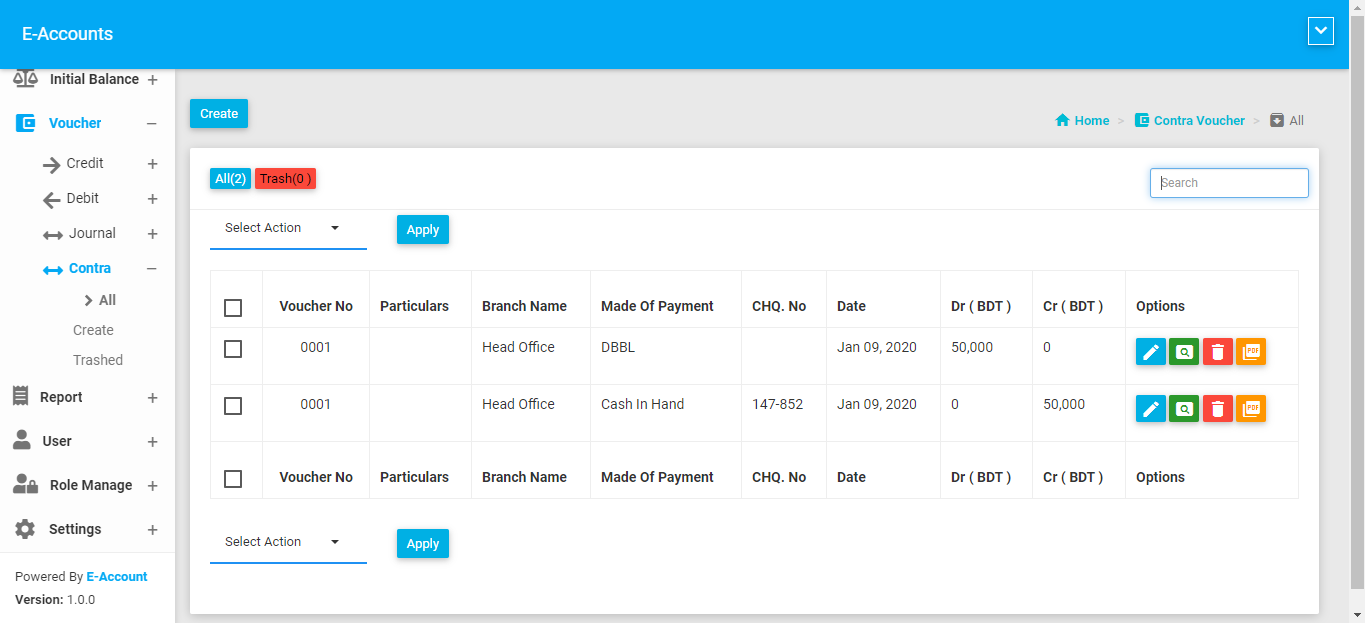Click the red trash icon for Cash In Hand row
Viewport: 1365px width, 623px height.
click(1217, 409)
